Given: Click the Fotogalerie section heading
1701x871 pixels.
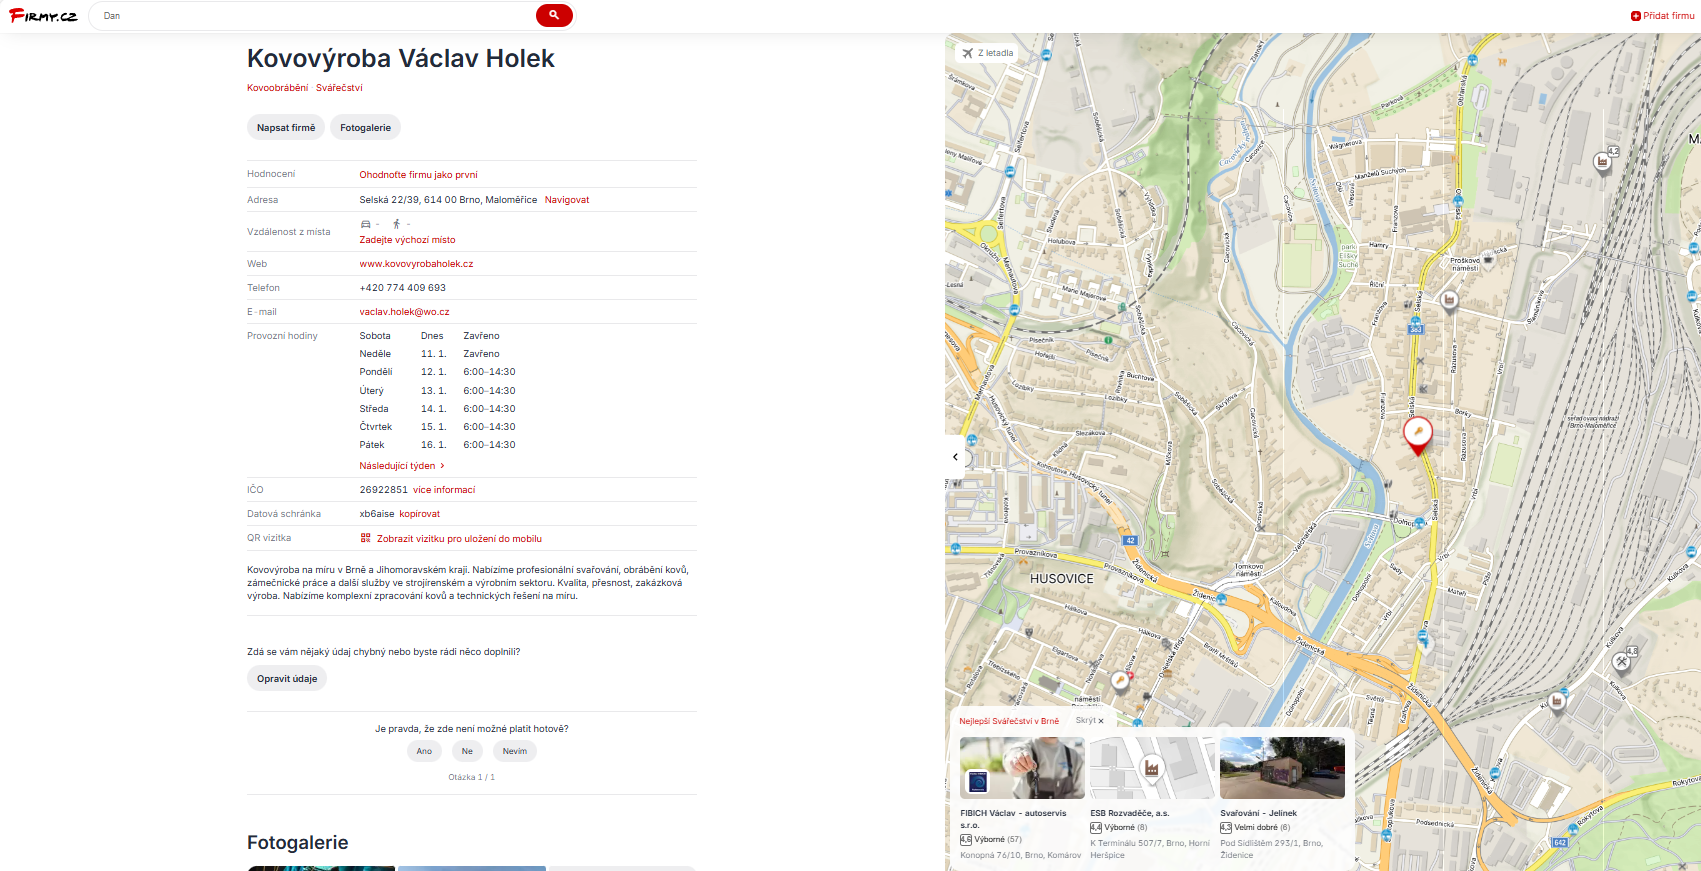Looking at the screenshot, I should tap(298, 843).
